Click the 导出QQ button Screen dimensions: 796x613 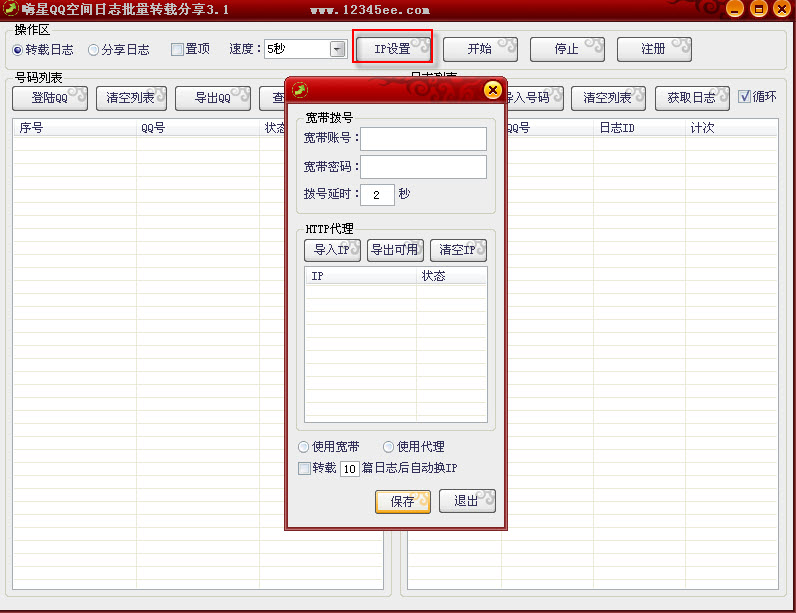213,97
